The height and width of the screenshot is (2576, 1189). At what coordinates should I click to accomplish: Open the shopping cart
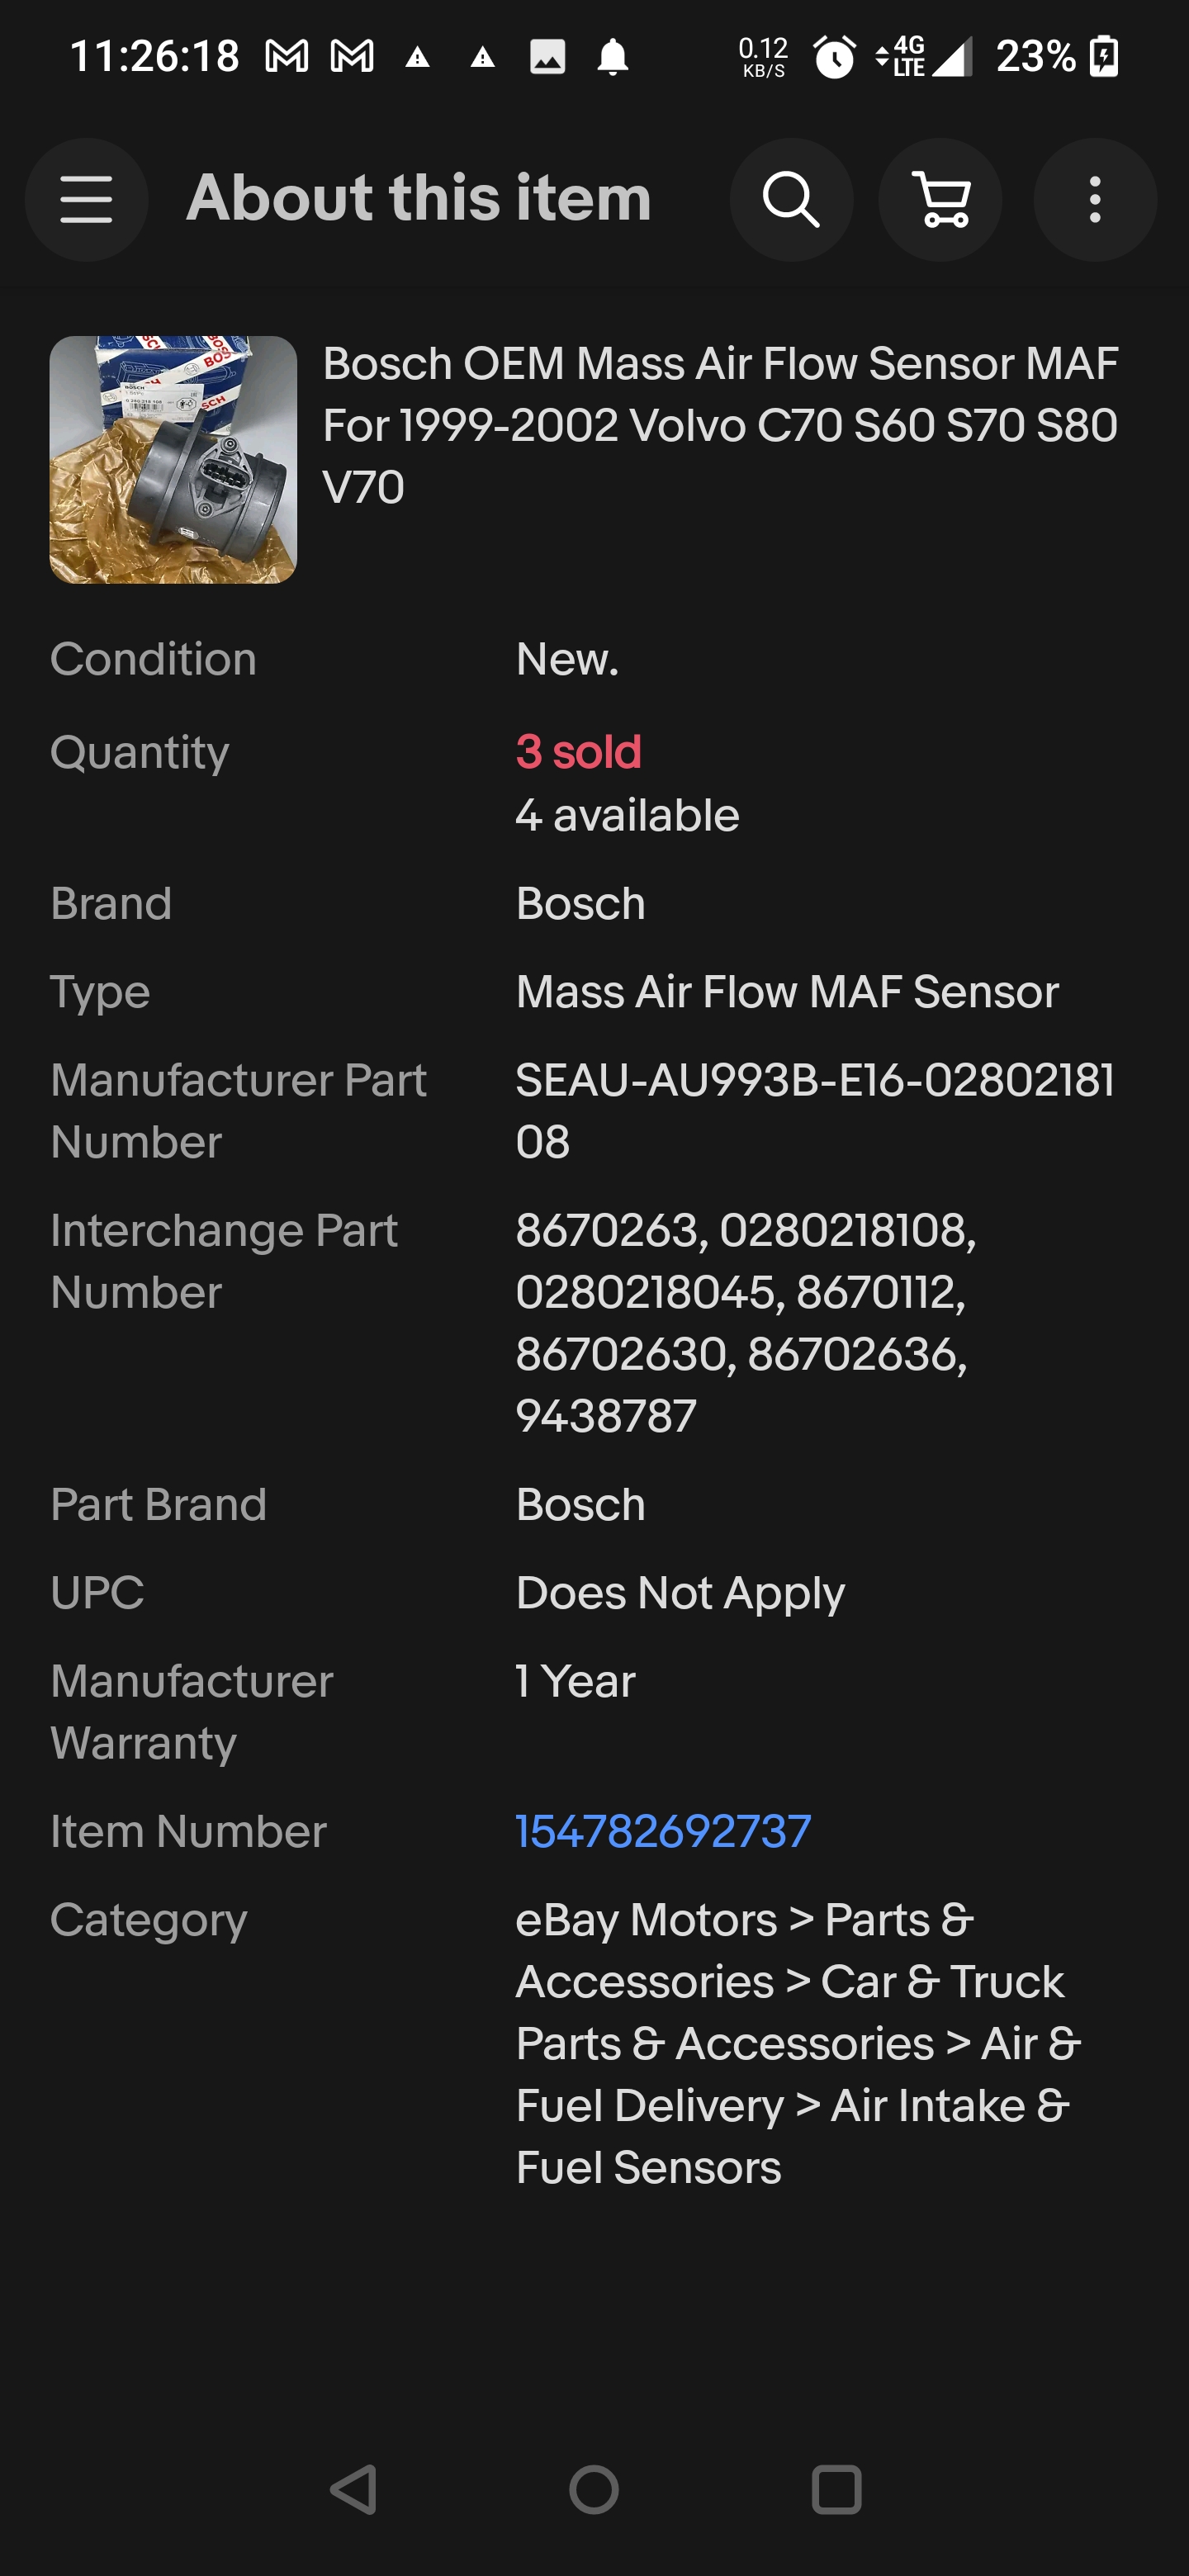940,199
